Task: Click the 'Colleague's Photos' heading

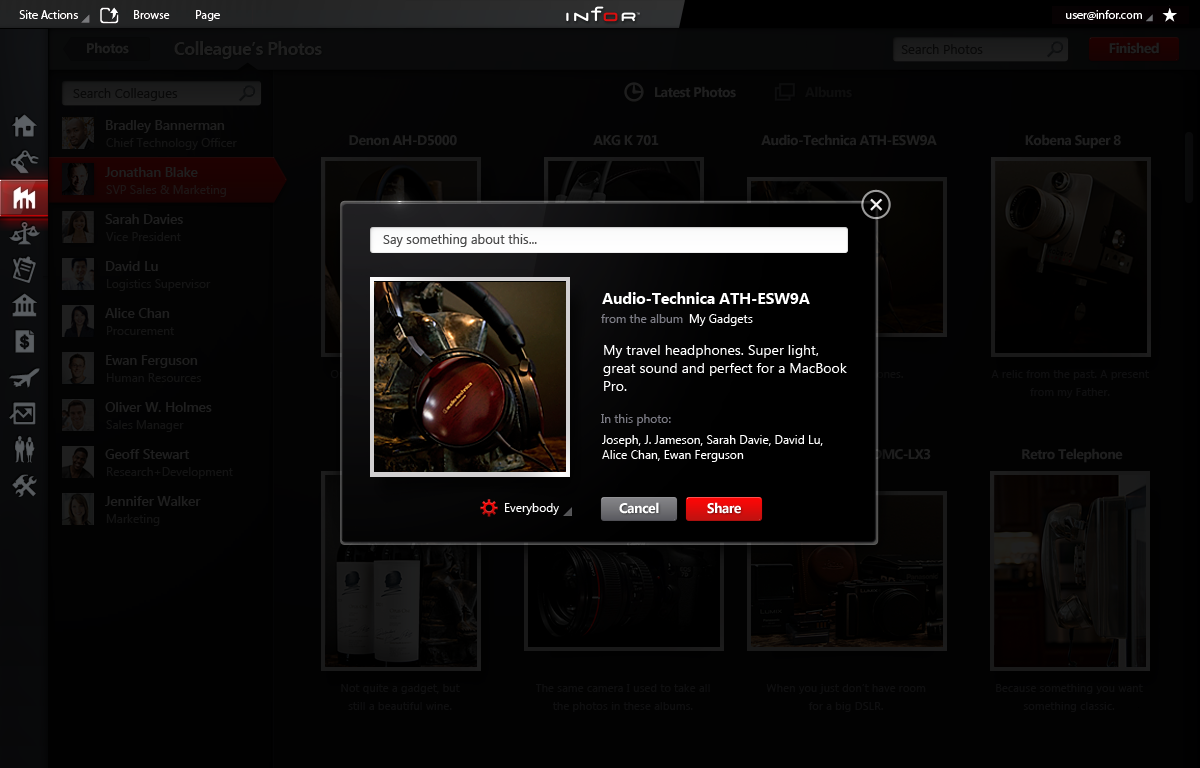Action: (248, 49)
